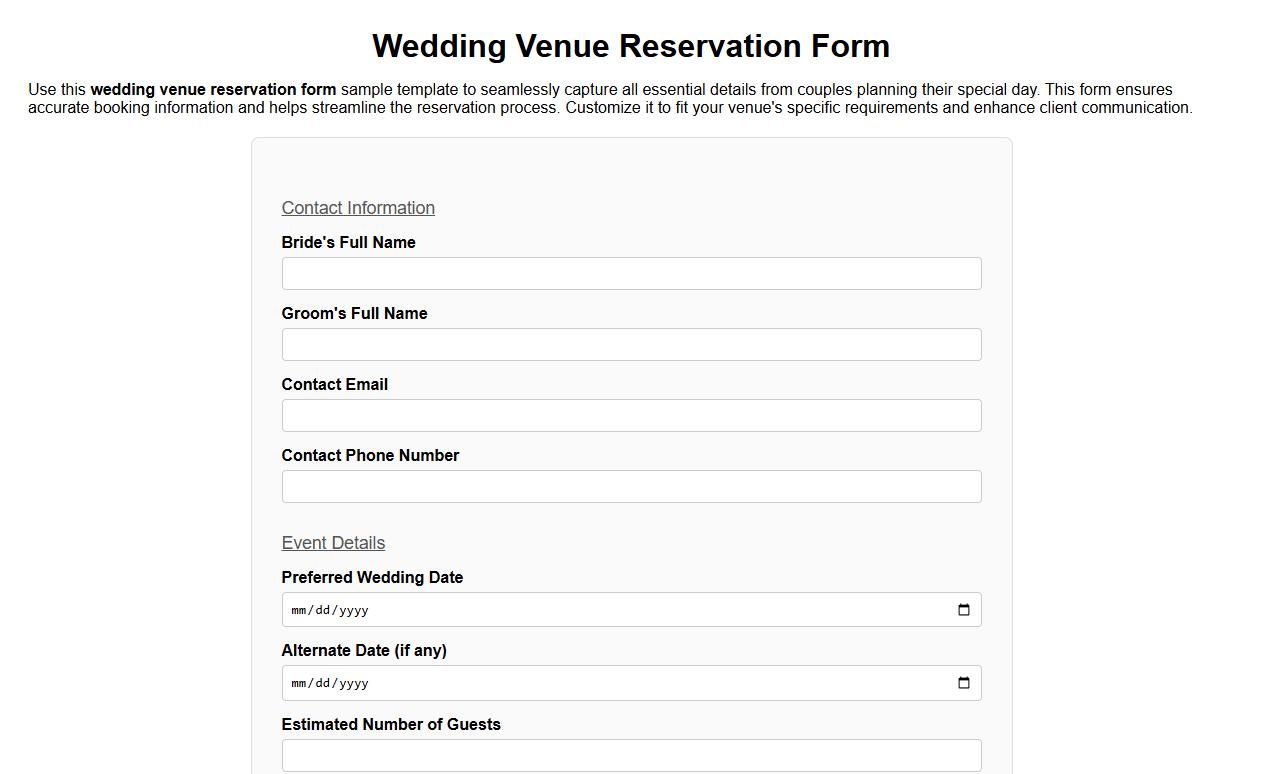This screenshot has height=774, width=1263.
Task: Focus the Contact Email input field
Action: 631,415
